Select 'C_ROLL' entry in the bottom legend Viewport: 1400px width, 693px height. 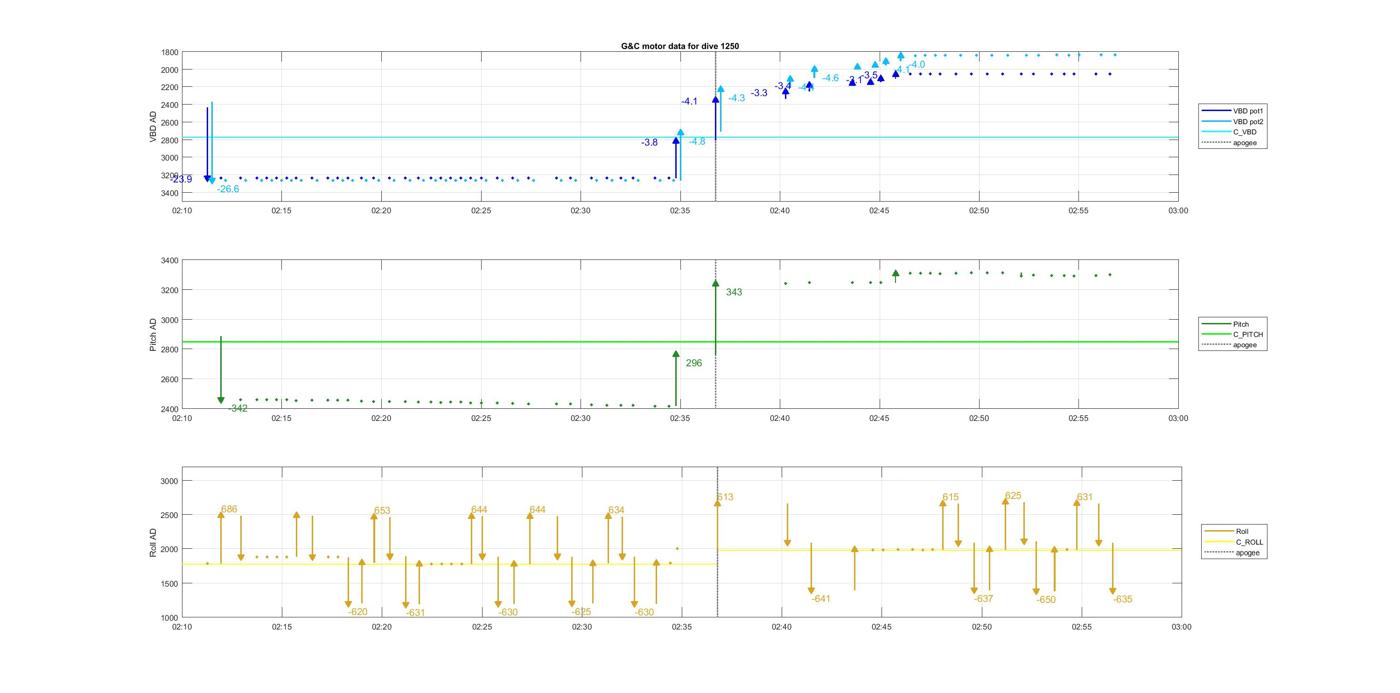click(x=1249, y=542)
